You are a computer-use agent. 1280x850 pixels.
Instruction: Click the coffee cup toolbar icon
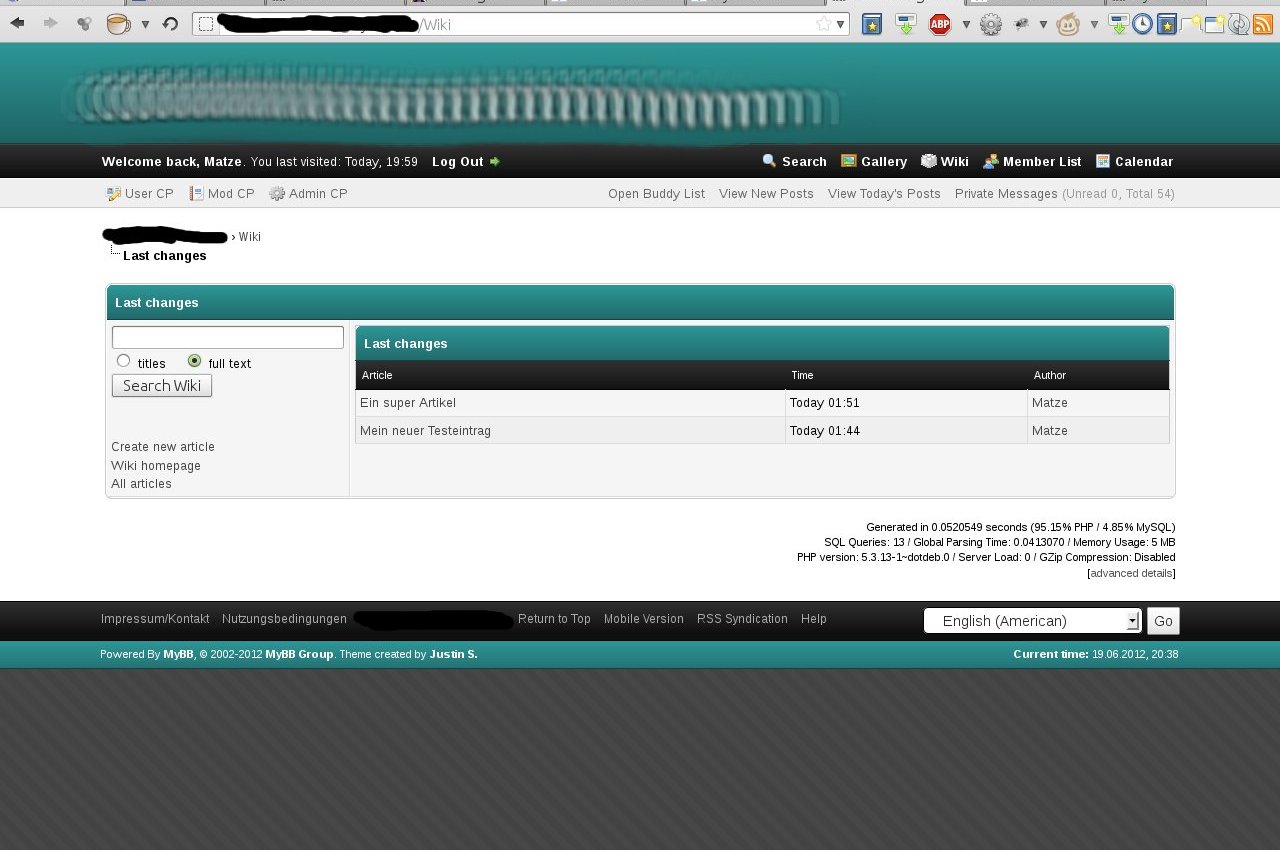[118, 24]
